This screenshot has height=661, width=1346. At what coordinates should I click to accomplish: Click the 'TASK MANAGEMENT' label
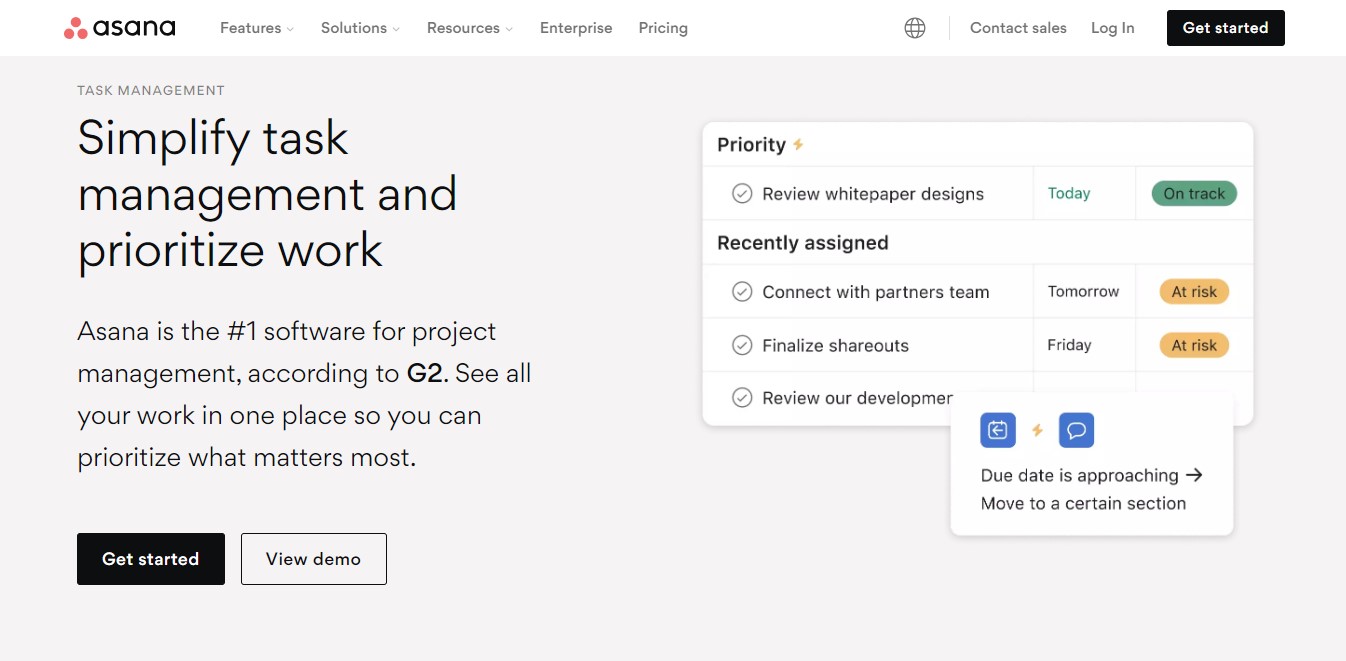[x=151, y=90]
